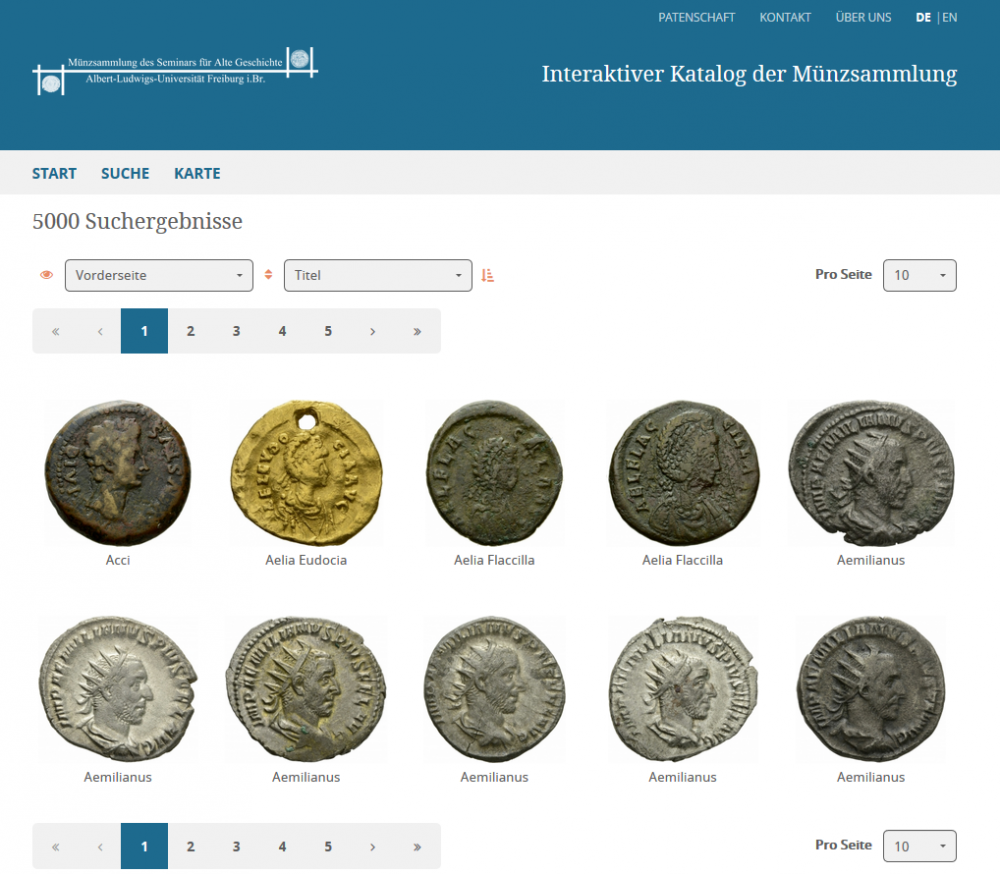The image size is (1000, 874).
Task: Open the Vorderseite view dropdown
Action: pos(159,275)
